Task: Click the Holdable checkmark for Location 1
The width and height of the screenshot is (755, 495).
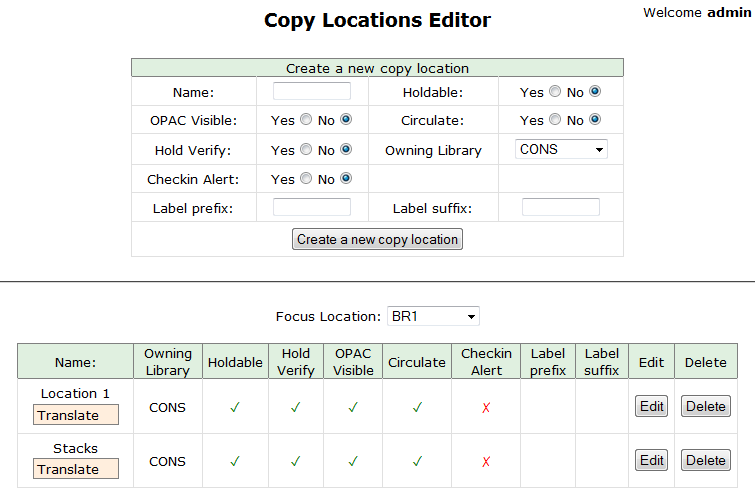Action: point(234,407)
